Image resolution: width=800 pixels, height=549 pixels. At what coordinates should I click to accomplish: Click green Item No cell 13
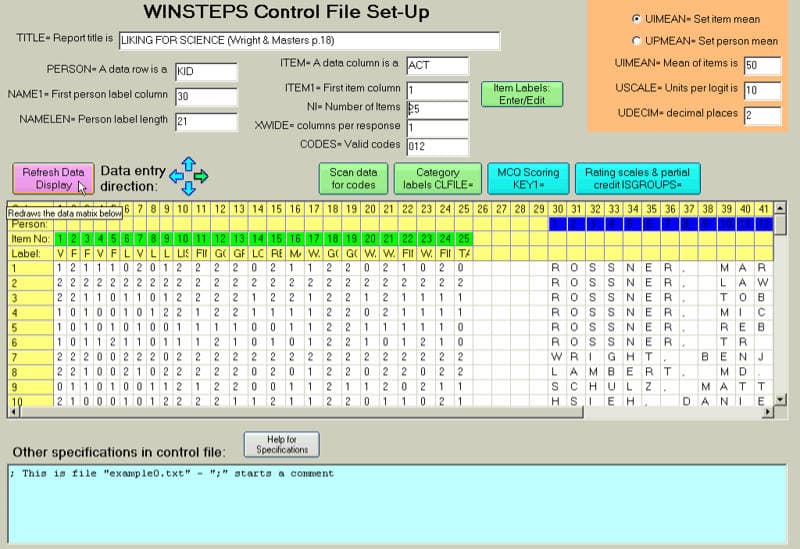pos(239,238)
